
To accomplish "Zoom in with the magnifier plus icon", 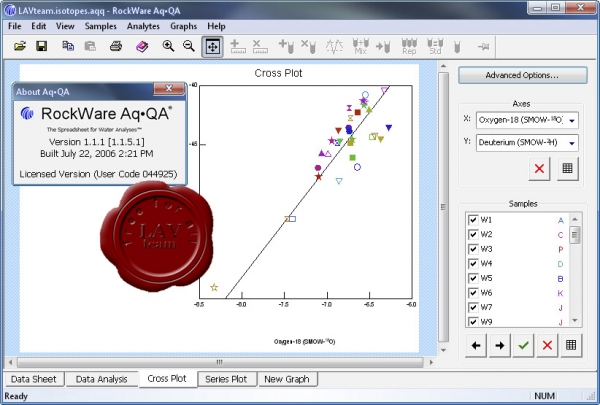I will 168,46.
